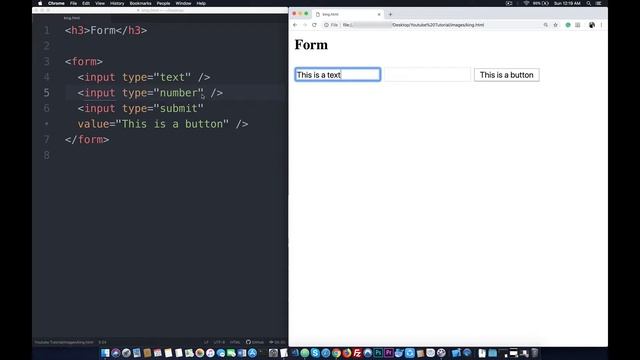This screenshot has height=360, width=640.
Task: Open Photoshop from the Dock
Action: [x=378, y=353]
